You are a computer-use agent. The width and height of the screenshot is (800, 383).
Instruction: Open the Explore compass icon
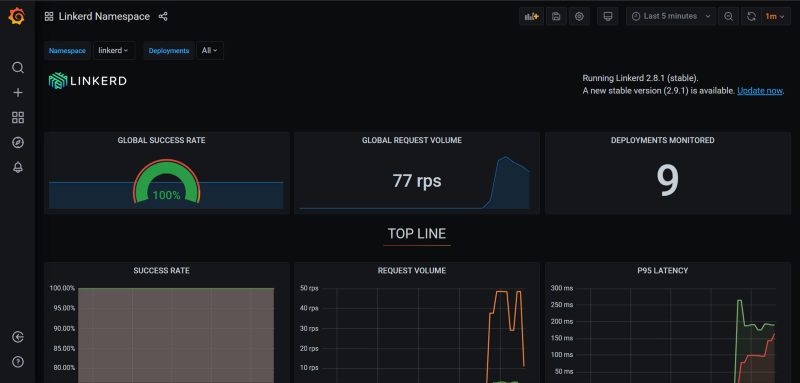pos(18,143)
